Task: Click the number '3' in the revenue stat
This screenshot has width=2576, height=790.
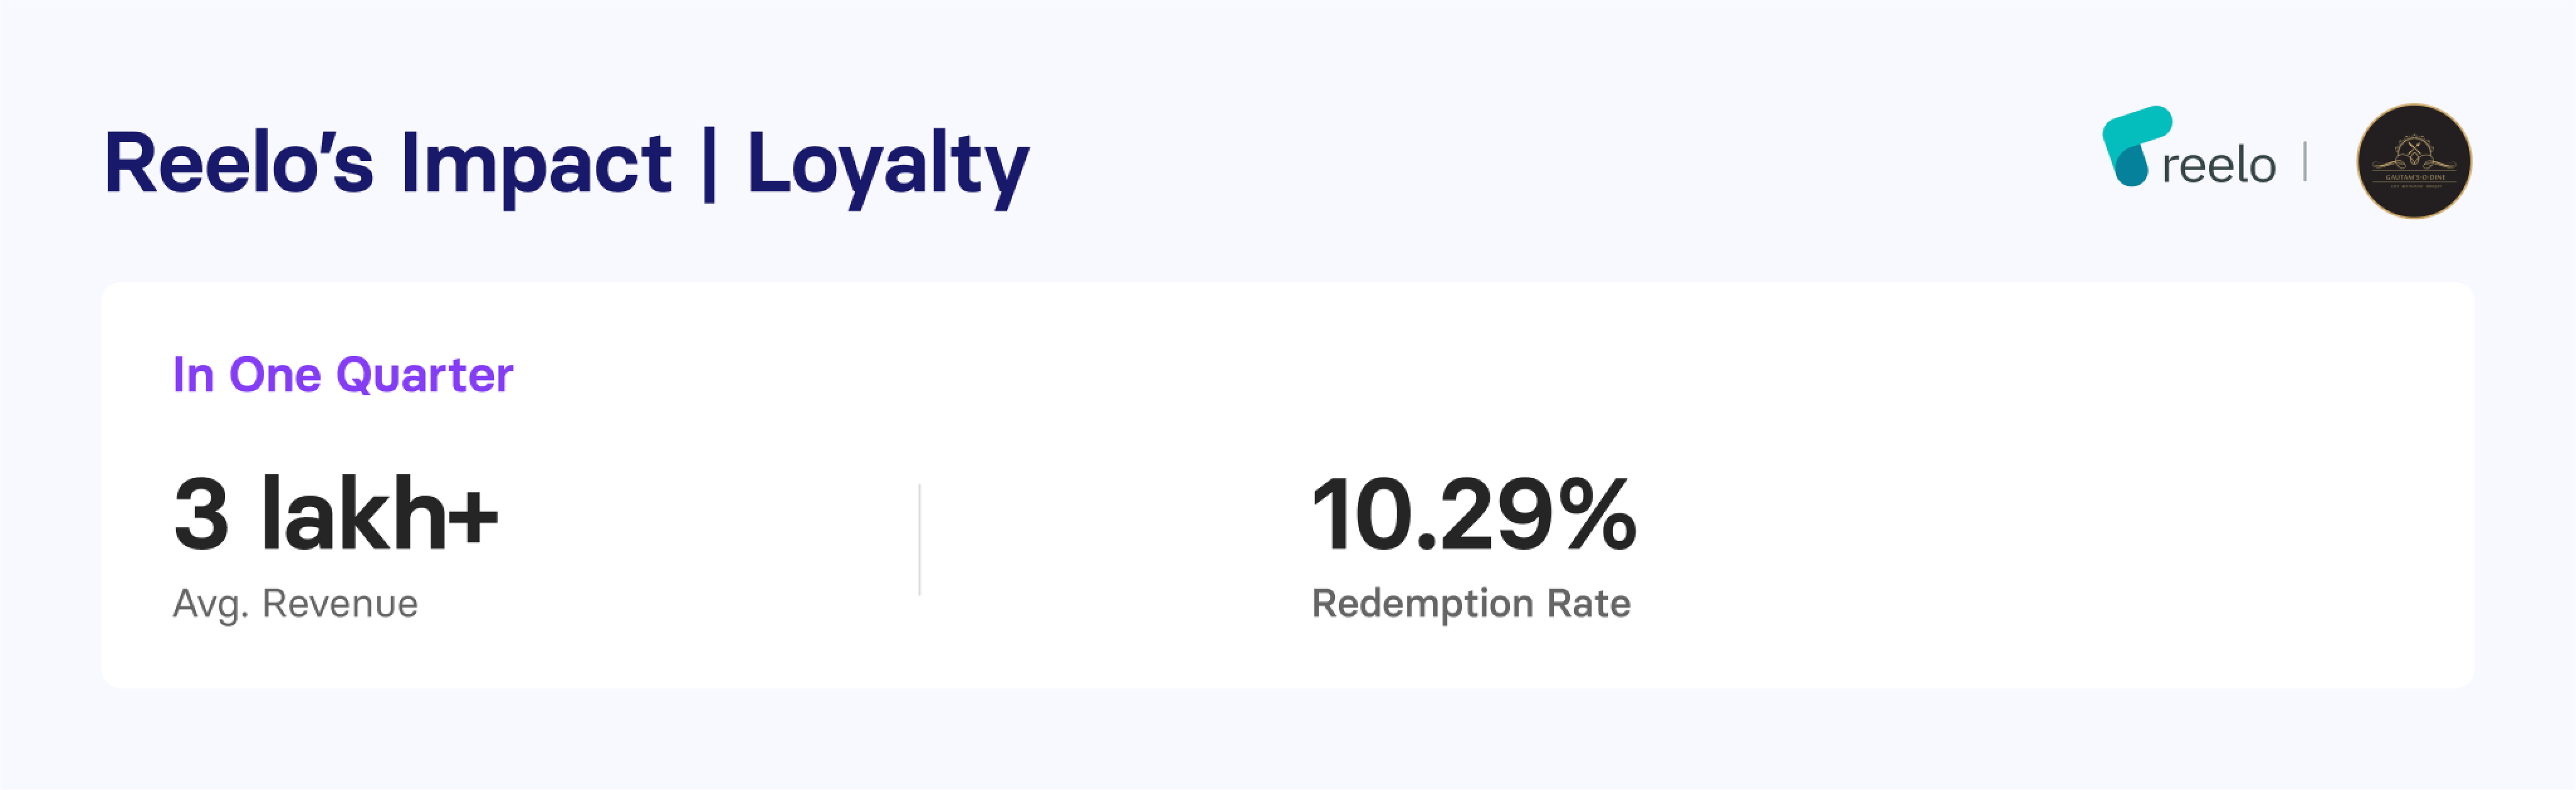Action: [x=201, y=514]
